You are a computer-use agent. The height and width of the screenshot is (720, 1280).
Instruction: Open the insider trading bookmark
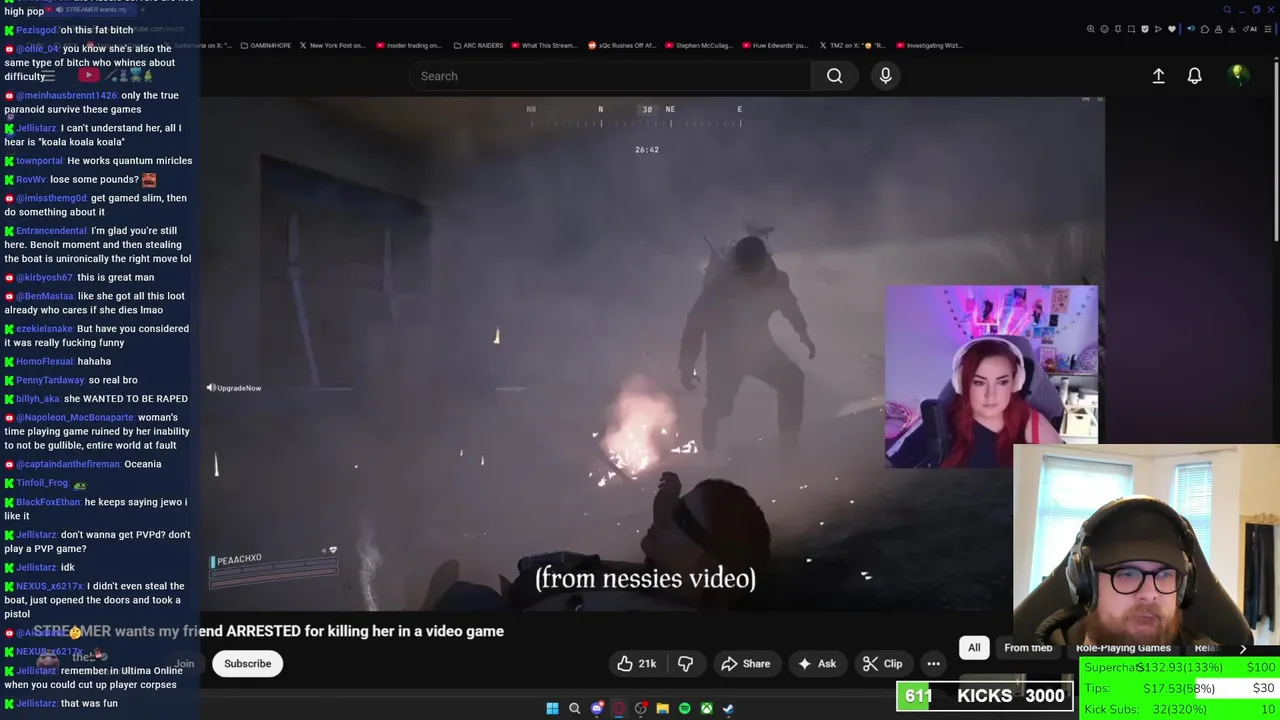[408, 45]
